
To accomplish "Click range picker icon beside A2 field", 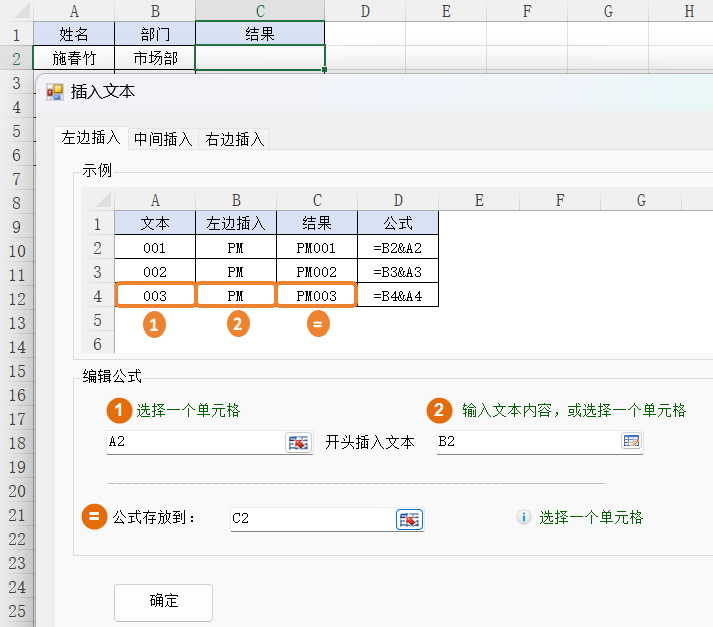I will click(x=297, y=442).
